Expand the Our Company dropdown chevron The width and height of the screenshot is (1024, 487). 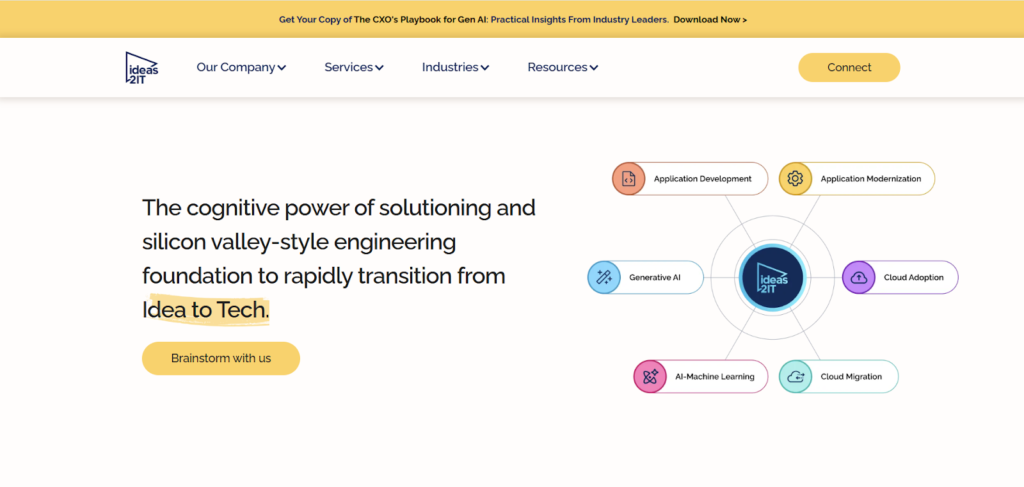[x=282, y=68]
